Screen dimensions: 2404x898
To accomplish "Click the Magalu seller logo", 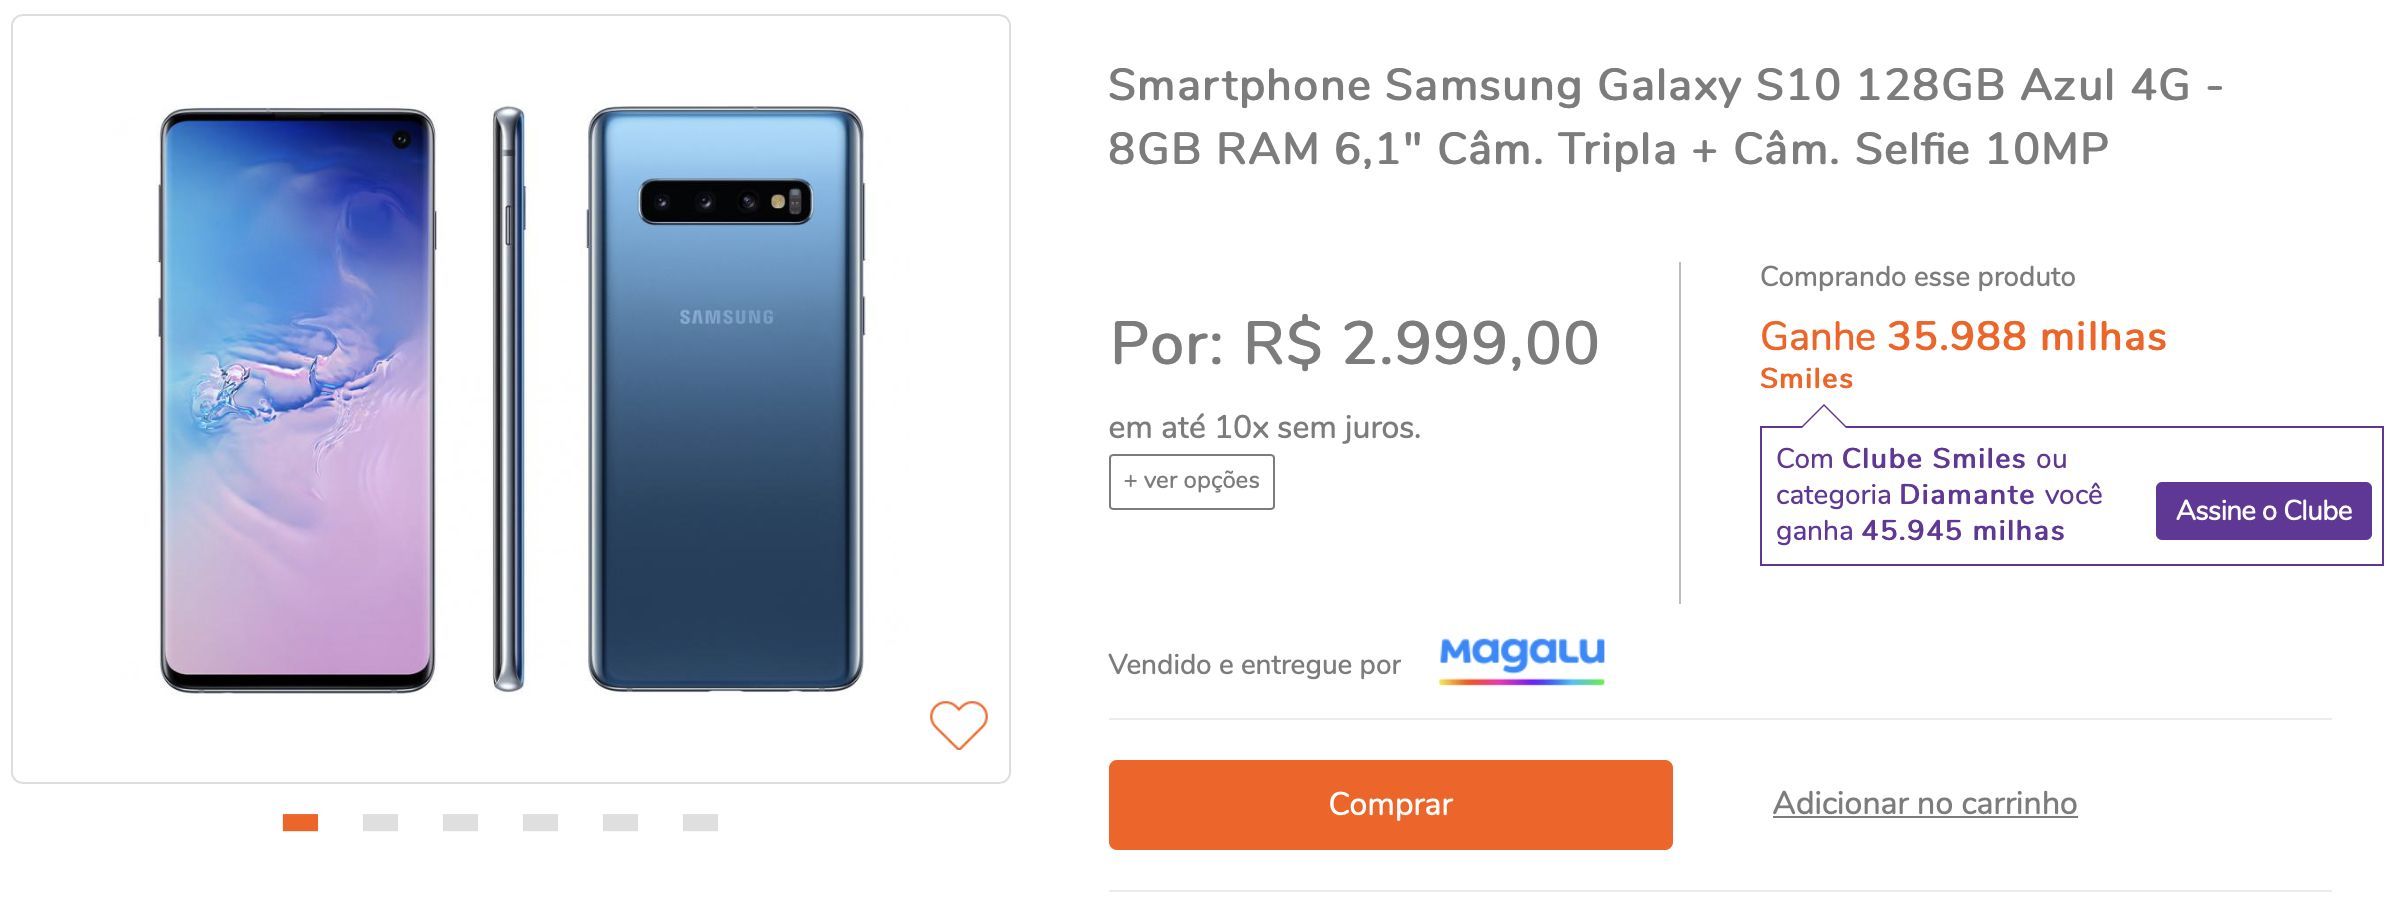I will click(x=1521, y=661).
